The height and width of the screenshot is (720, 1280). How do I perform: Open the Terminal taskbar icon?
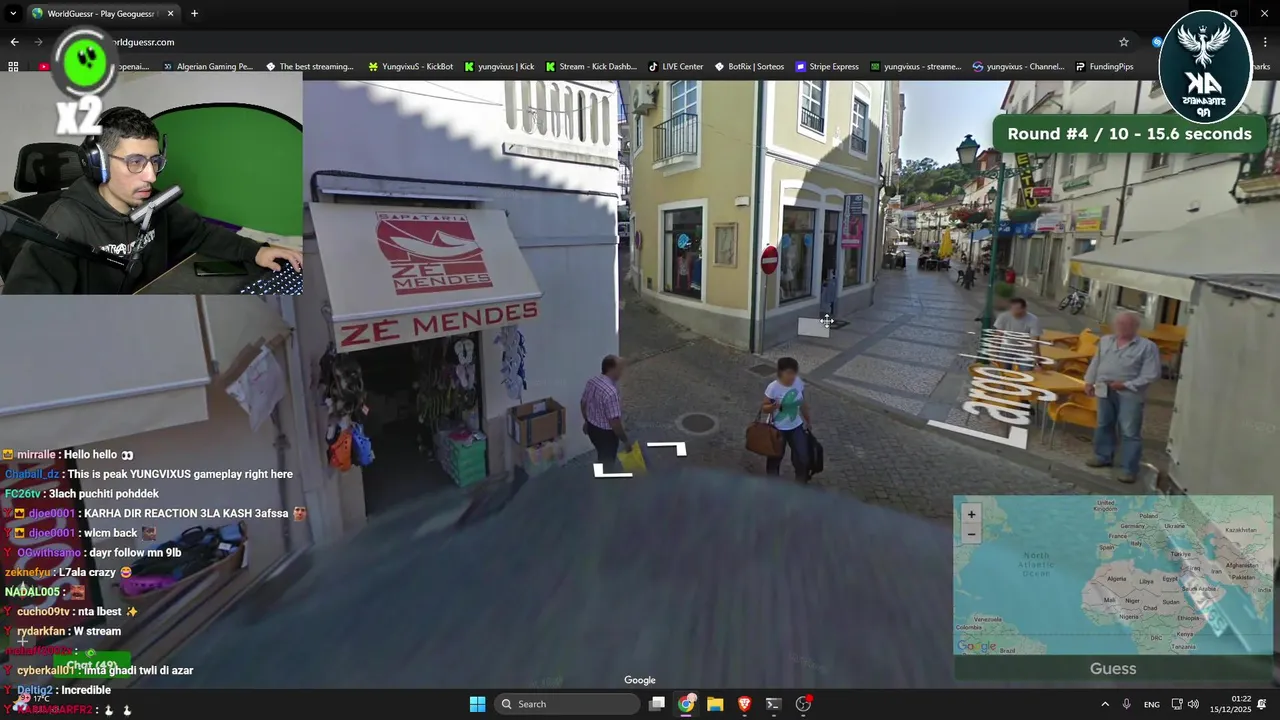tap(773, 704)
